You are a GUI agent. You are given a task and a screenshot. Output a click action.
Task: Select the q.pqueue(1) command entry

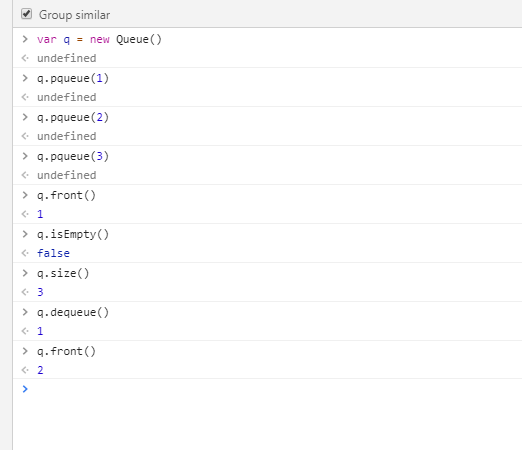tap(73, 79)
